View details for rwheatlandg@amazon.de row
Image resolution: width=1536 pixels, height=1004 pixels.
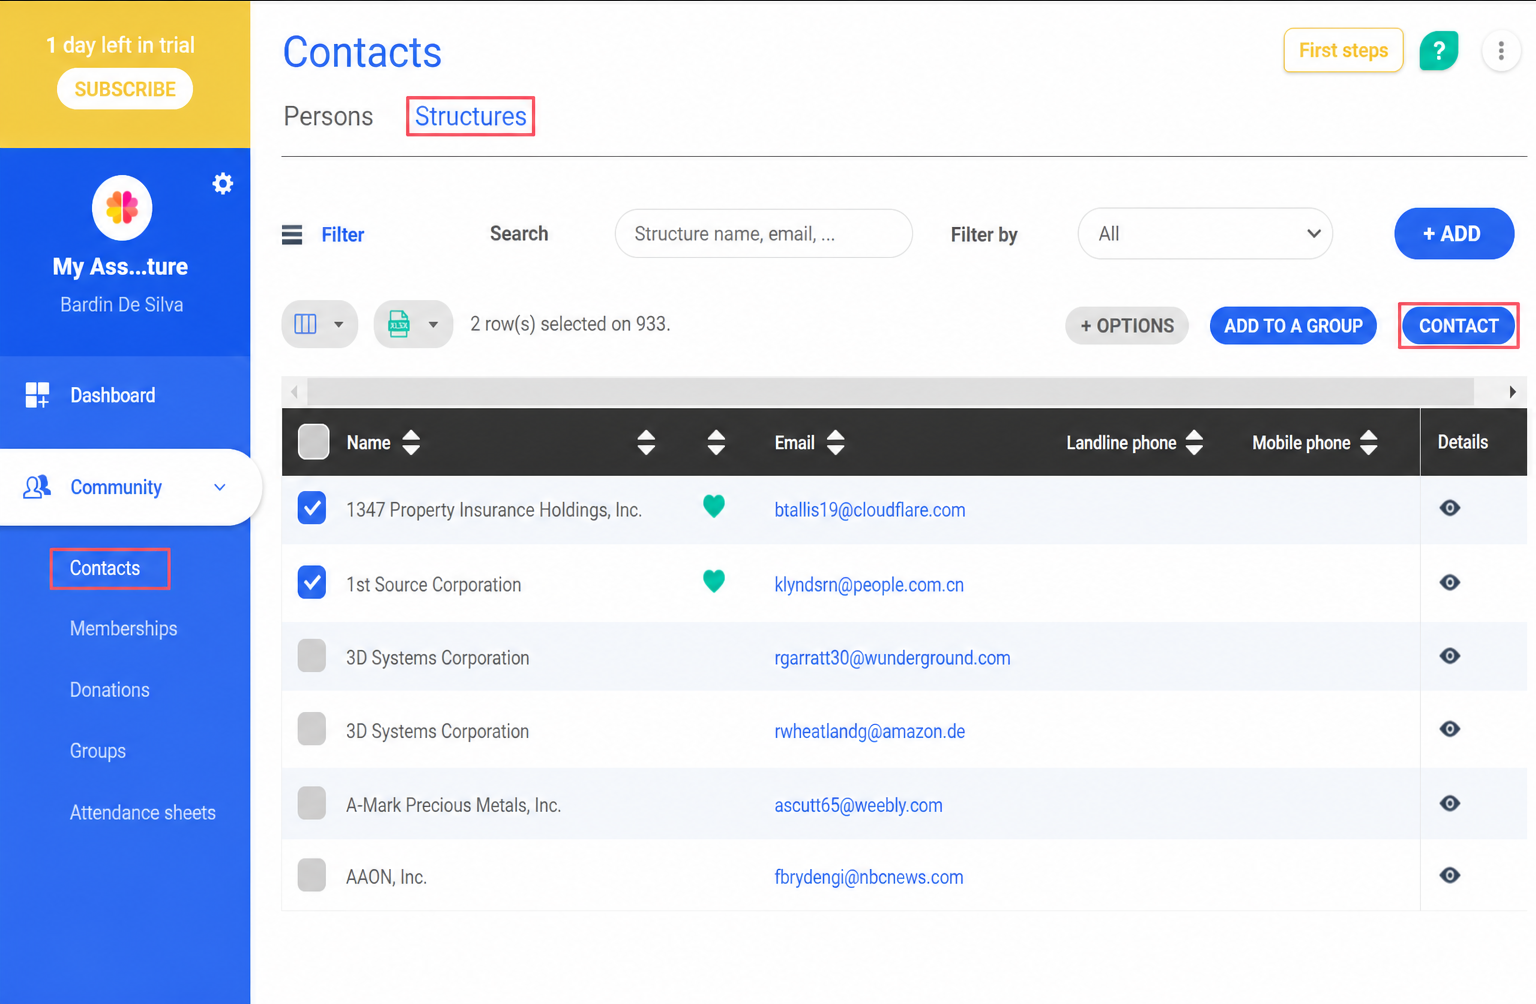point(1450,729)
